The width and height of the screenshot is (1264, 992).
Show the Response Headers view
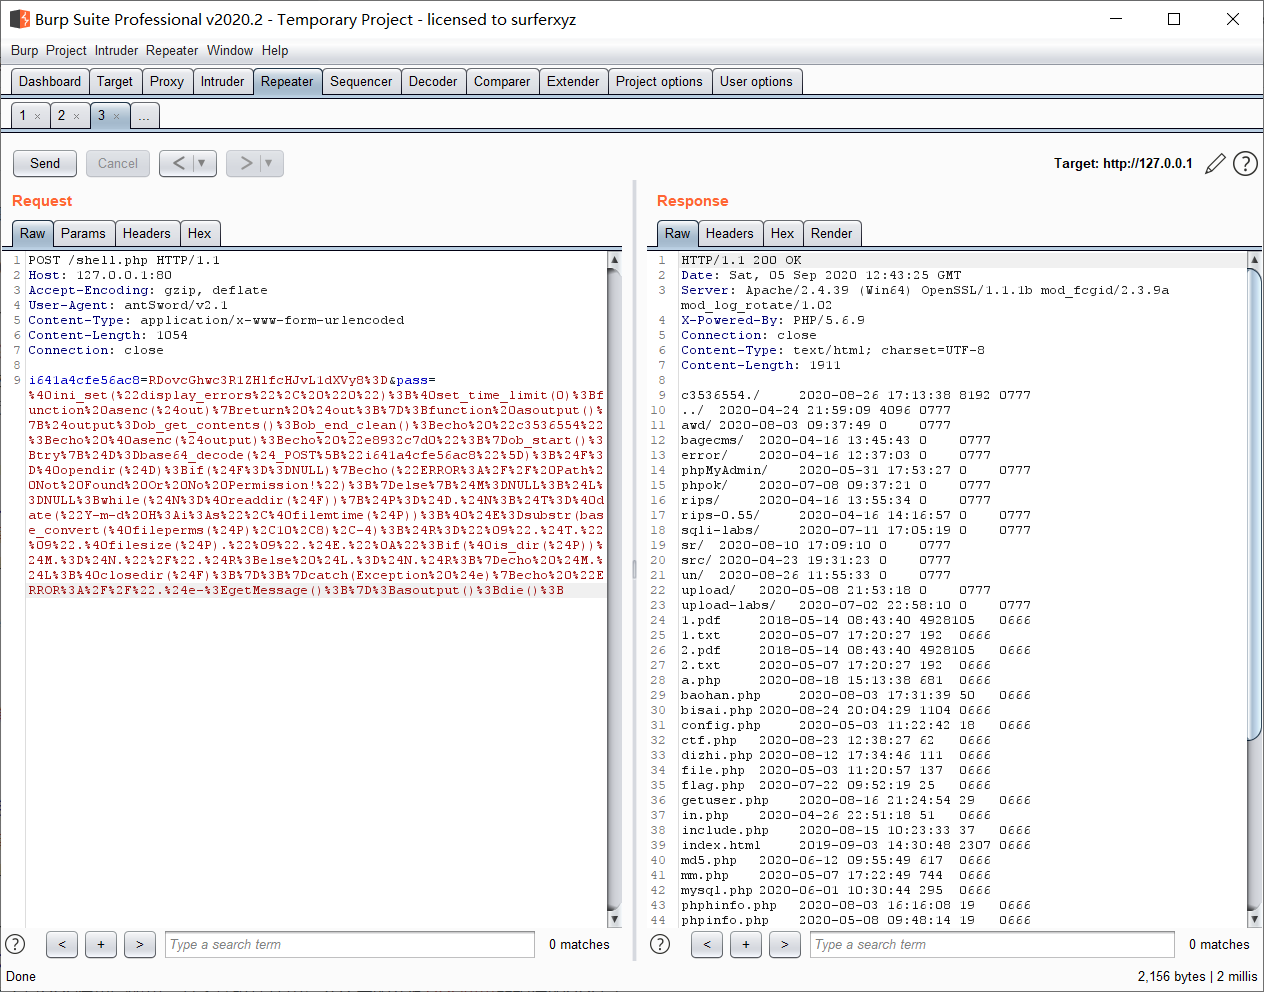(730, 234)
